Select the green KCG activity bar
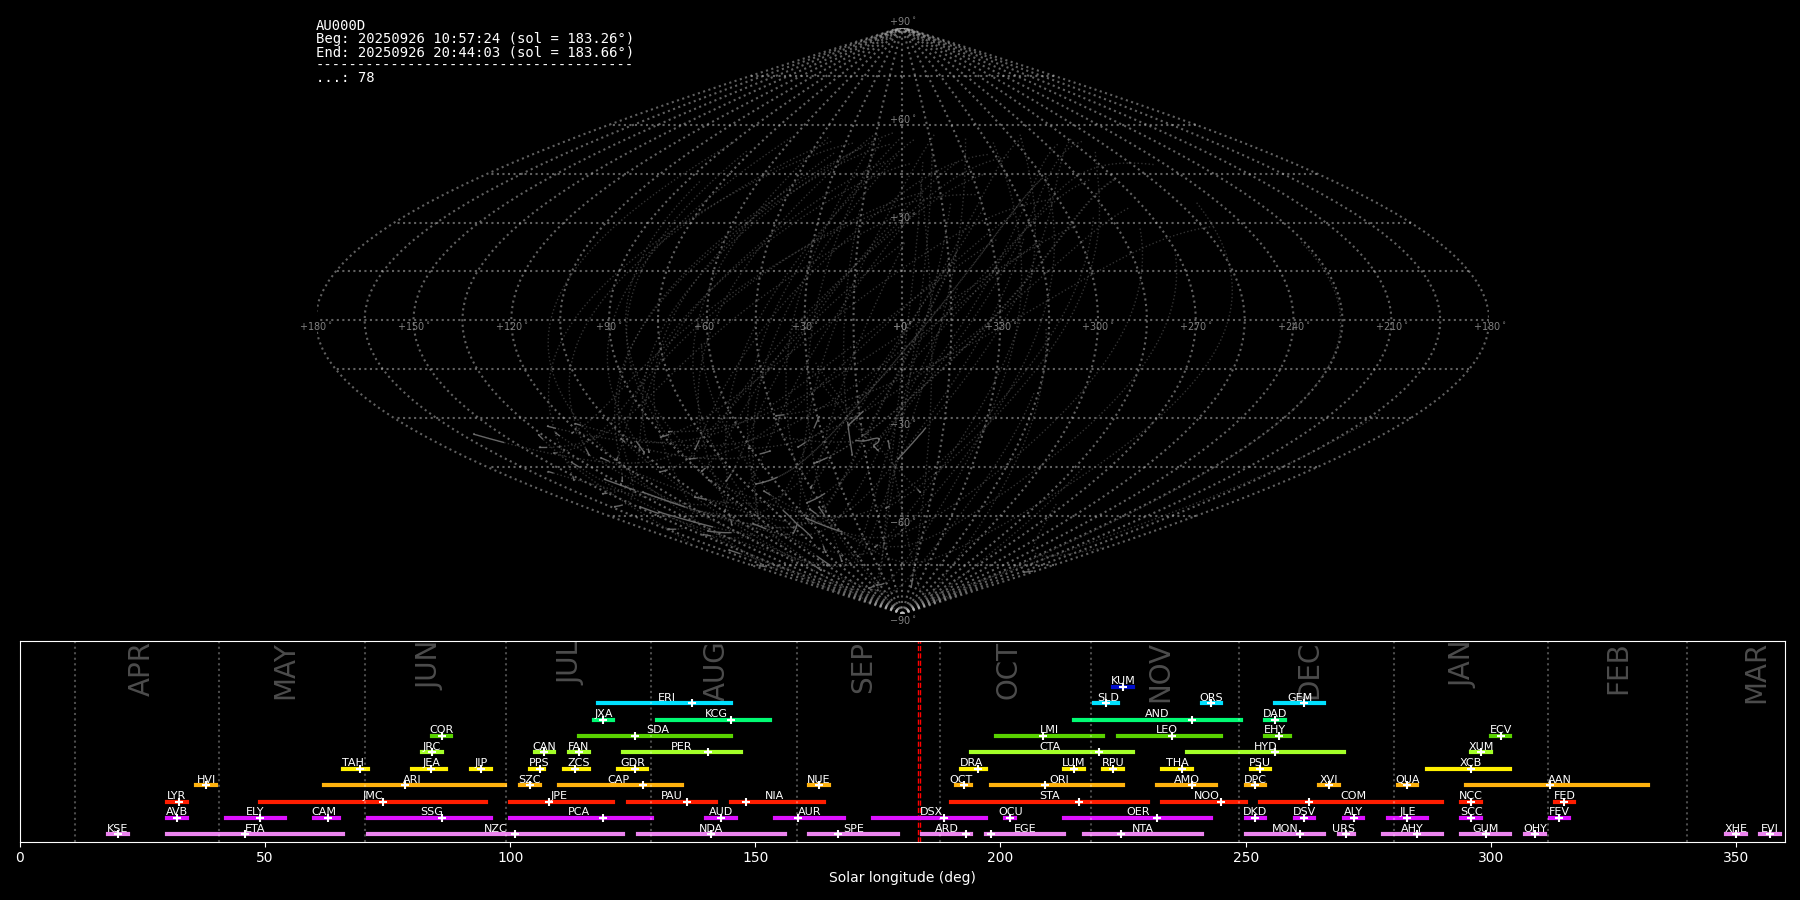Screen dimensions: 1800x900 [713, 719]
